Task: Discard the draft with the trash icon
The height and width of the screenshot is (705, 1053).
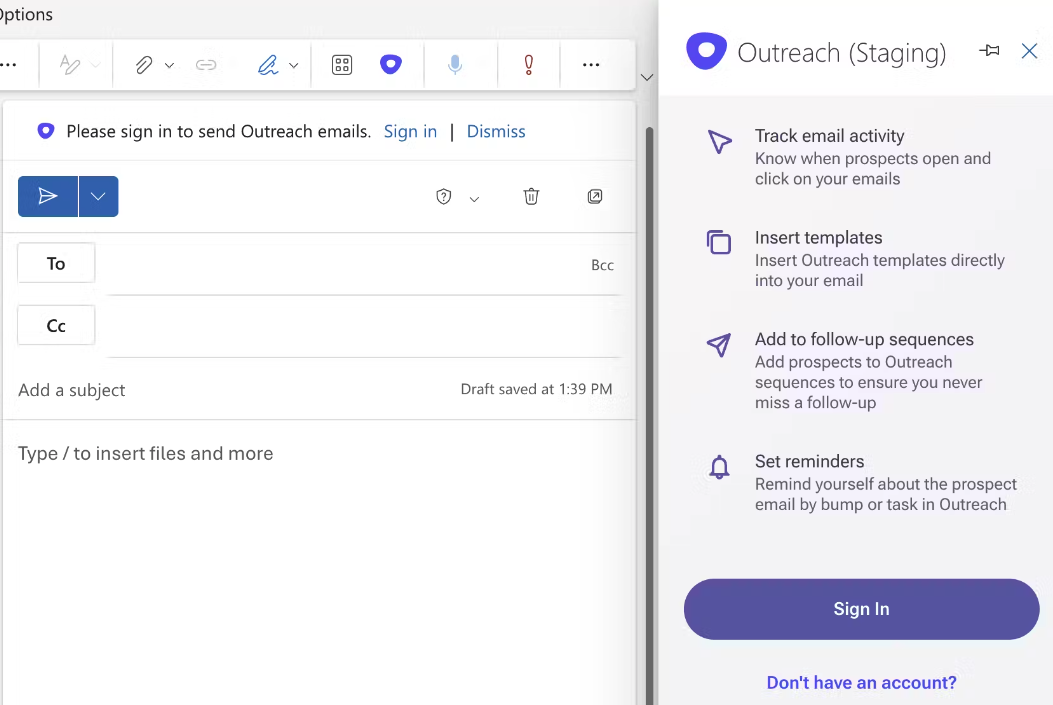Action: click(531, 197)
